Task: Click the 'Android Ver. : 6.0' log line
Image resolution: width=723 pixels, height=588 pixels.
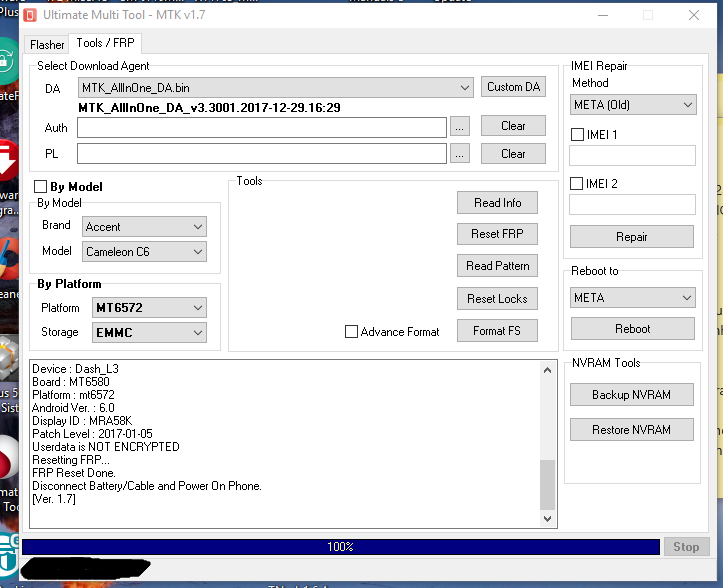Action: tap(73, 408)
